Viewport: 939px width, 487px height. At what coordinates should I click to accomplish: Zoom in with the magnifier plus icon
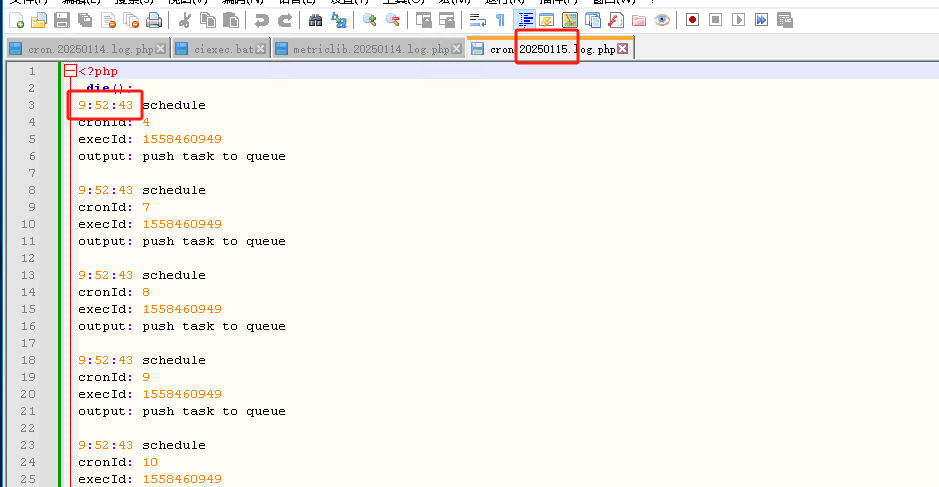point(369,20)
